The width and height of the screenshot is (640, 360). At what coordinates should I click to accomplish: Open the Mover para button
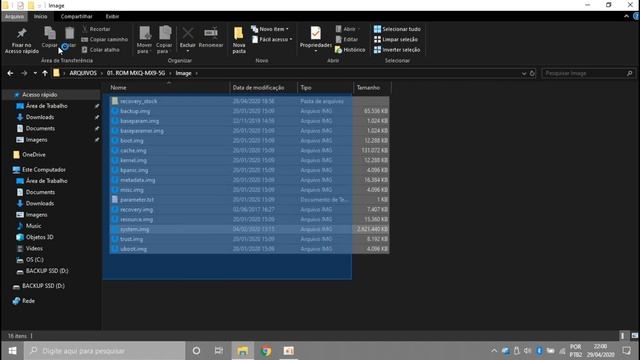coord(144,40)
